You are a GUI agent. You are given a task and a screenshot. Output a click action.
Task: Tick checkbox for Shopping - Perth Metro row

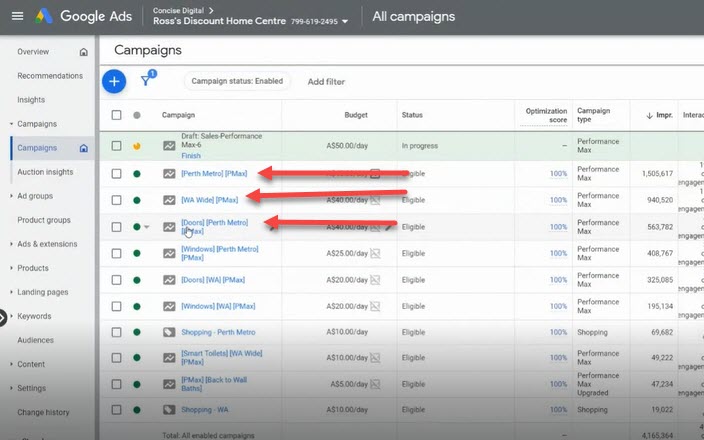[116, 332]
